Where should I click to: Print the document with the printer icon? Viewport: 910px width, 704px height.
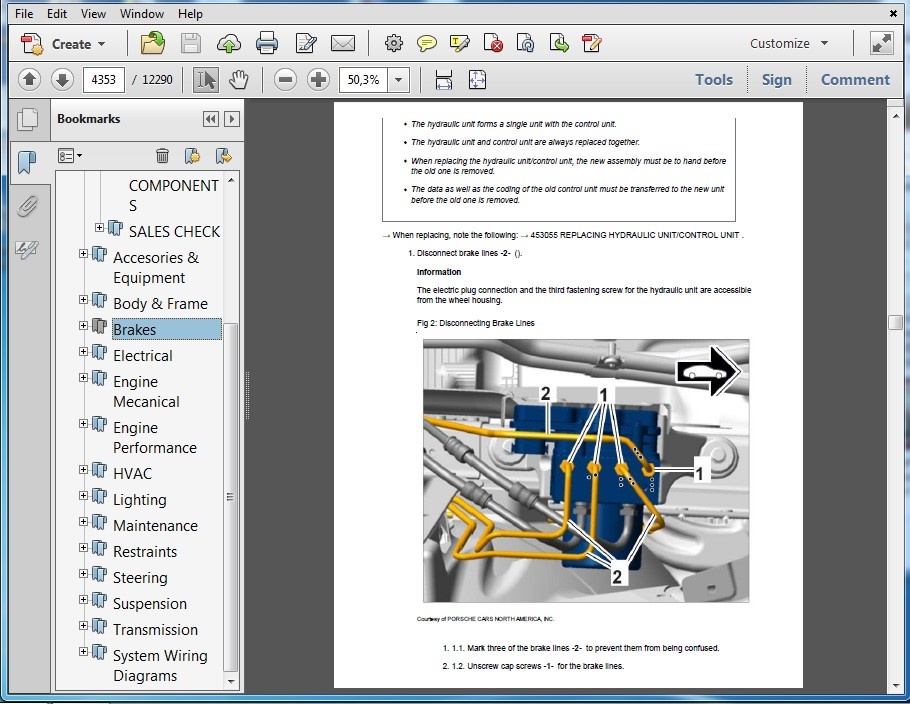click(x=267, y=44)
